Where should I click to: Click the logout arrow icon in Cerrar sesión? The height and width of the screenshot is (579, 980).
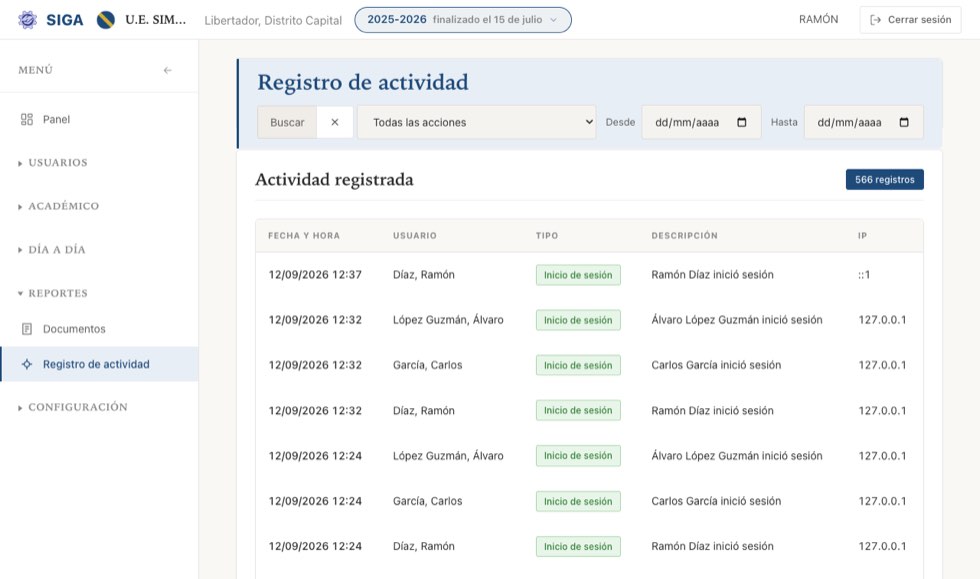pyautogui.click(x=876, y=20)
